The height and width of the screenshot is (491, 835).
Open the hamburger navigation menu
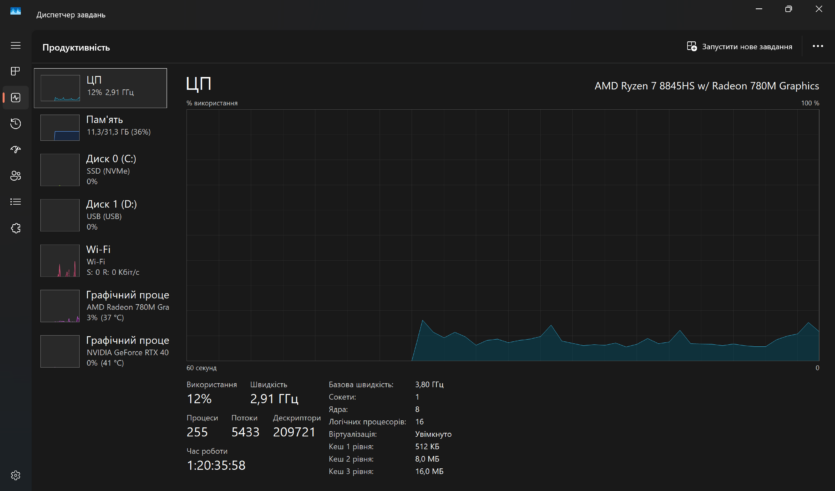15,46
